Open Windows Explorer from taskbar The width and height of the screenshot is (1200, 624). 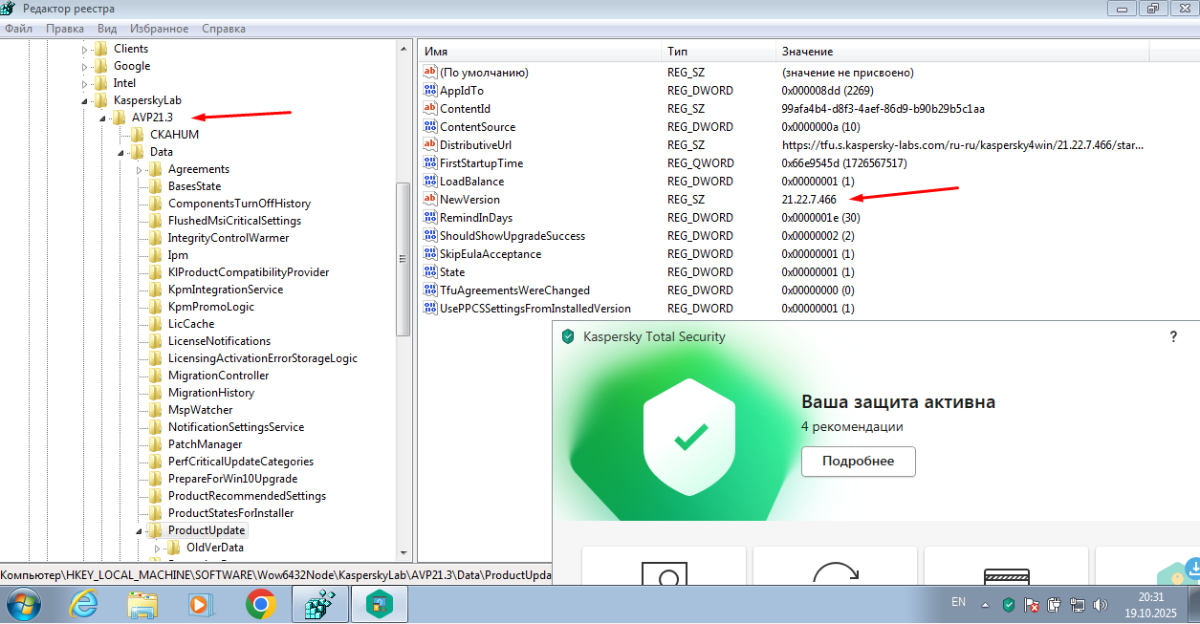point(143,604)
